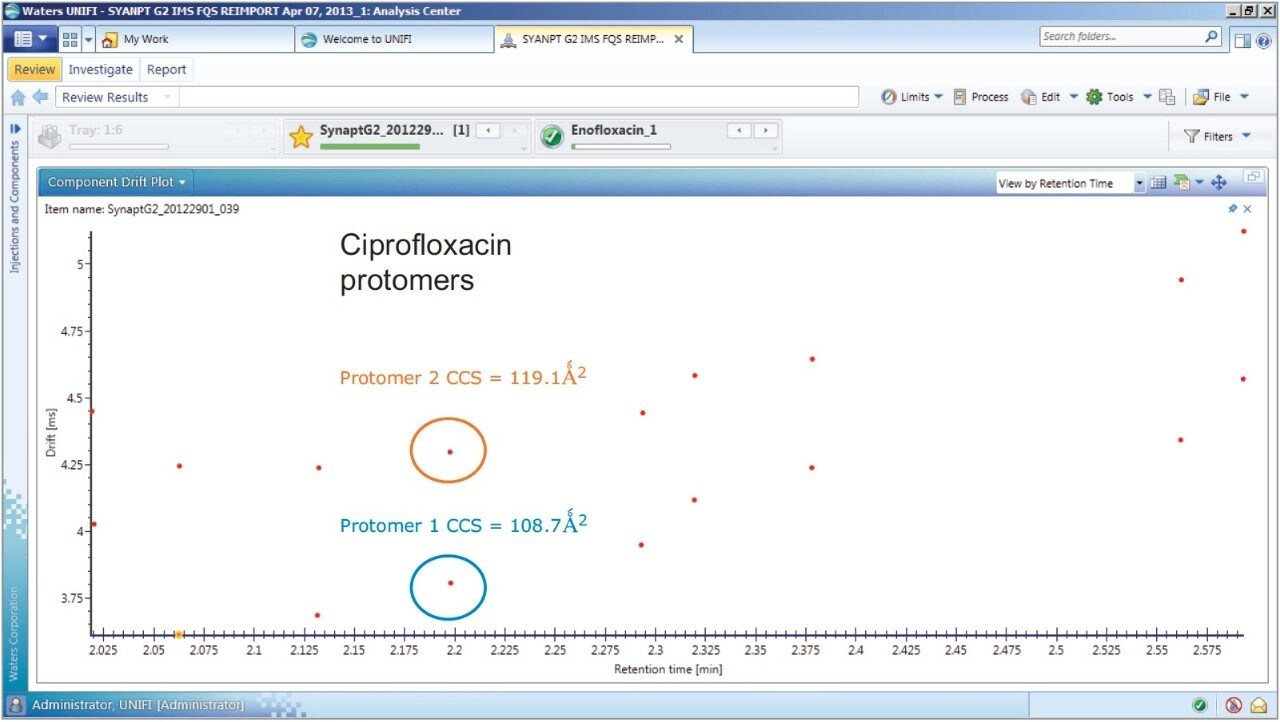Select next injection arrow for SynaptG2_201229

click(516, 131)
